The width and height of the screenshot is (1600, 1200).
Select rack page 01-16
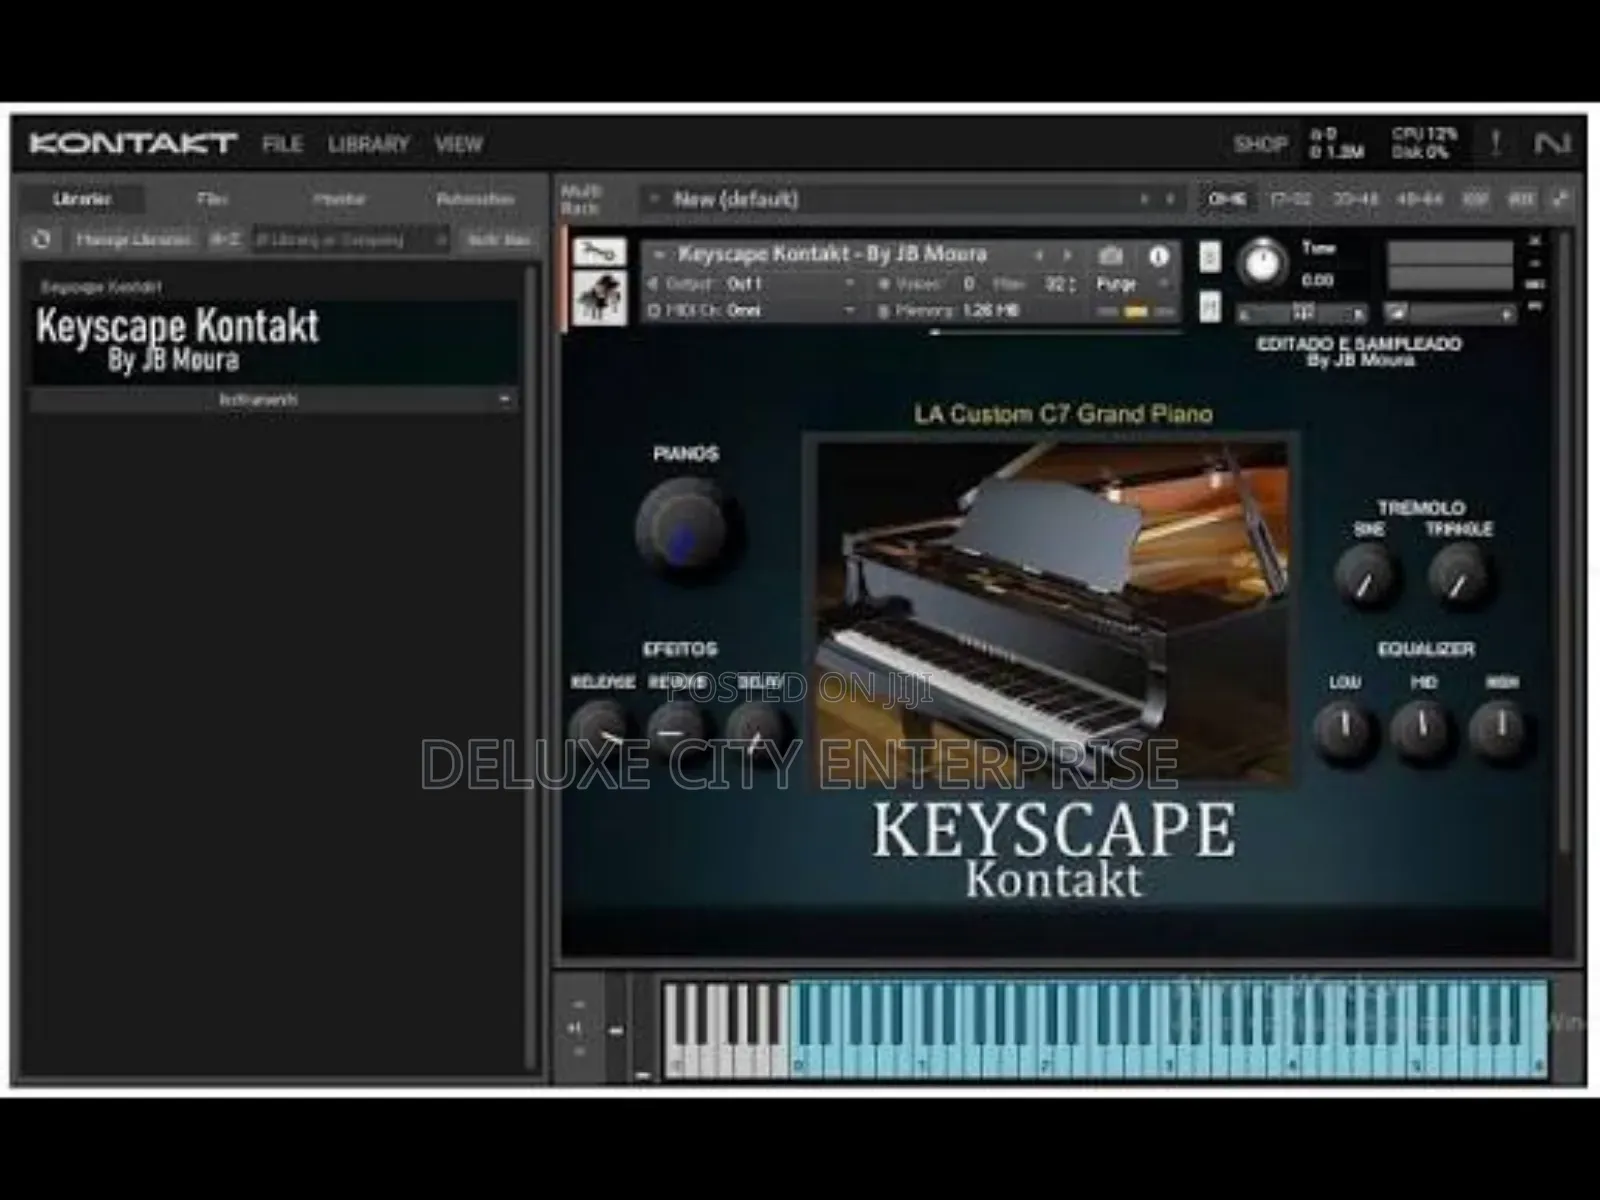click(1227, 199)
